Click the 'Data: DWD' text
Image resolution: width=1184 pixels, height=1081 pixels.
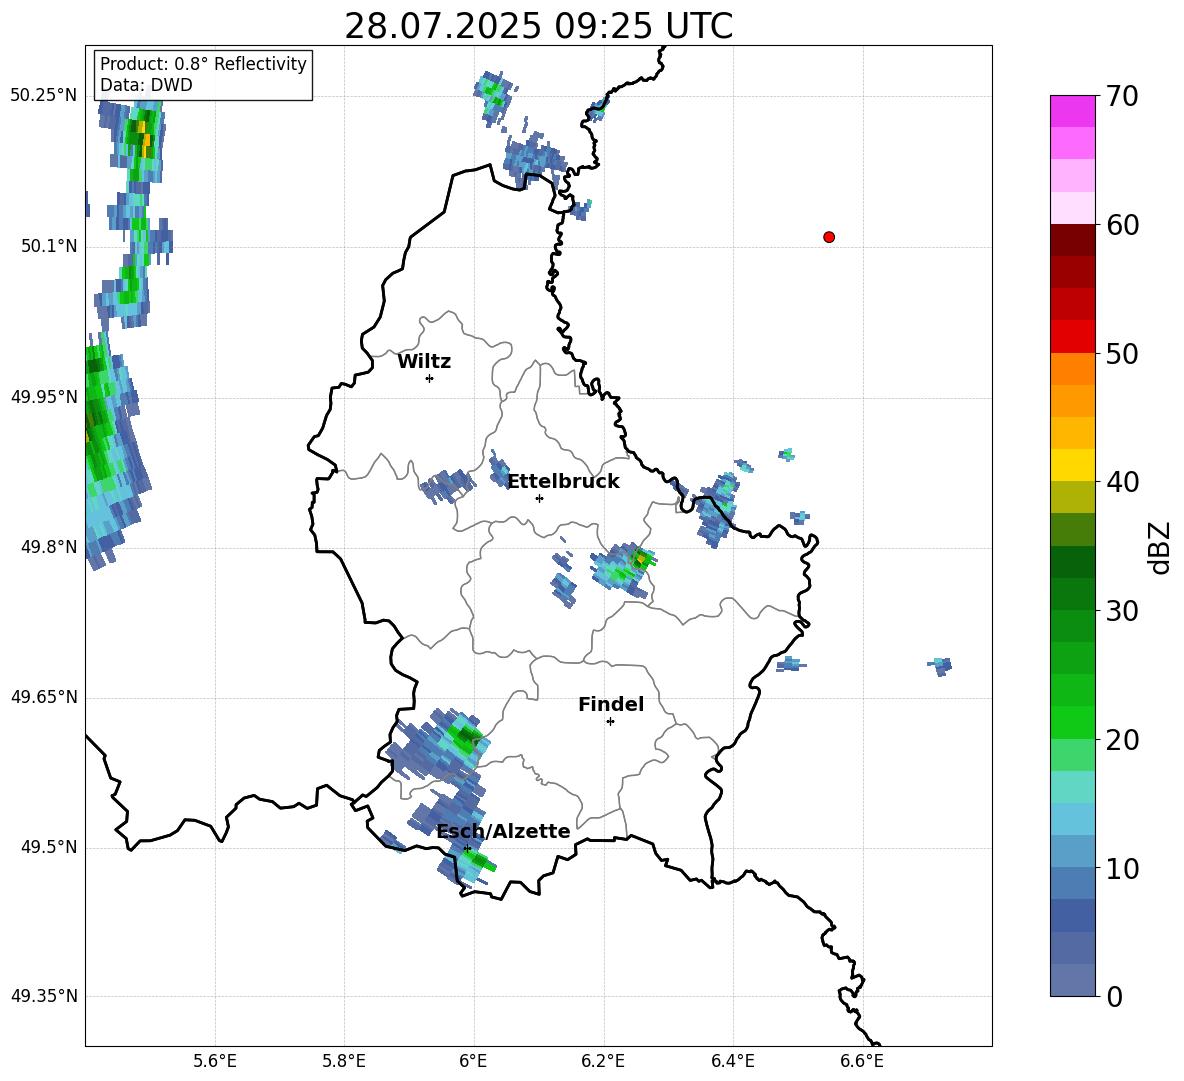point(146,85)
